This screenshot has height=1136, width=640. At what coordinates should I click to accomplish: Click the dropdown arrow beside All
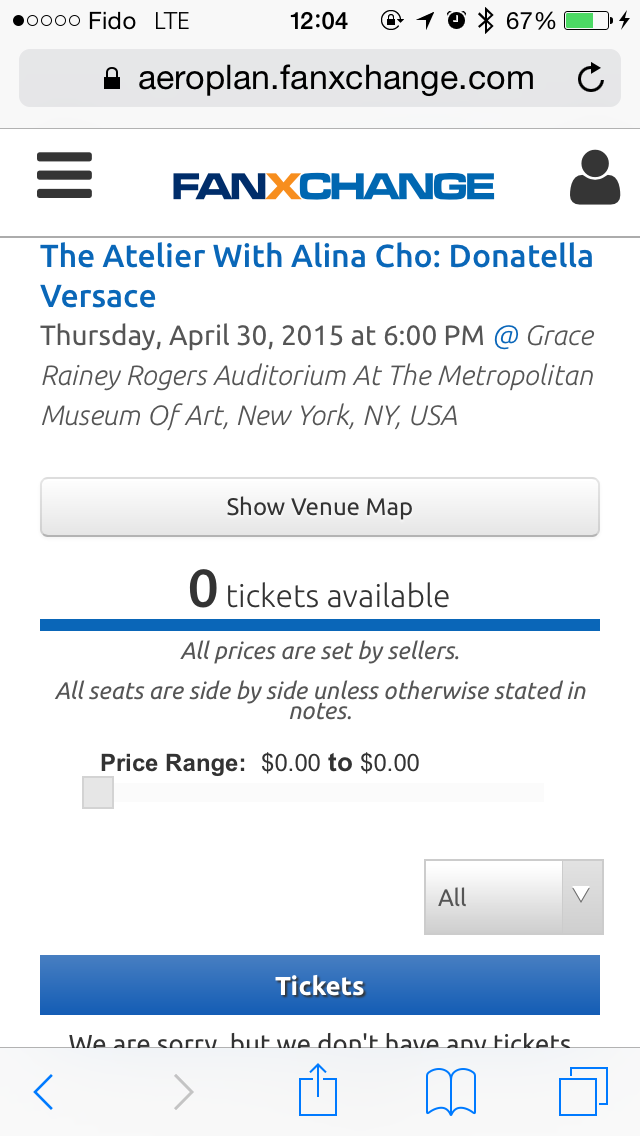582,897
